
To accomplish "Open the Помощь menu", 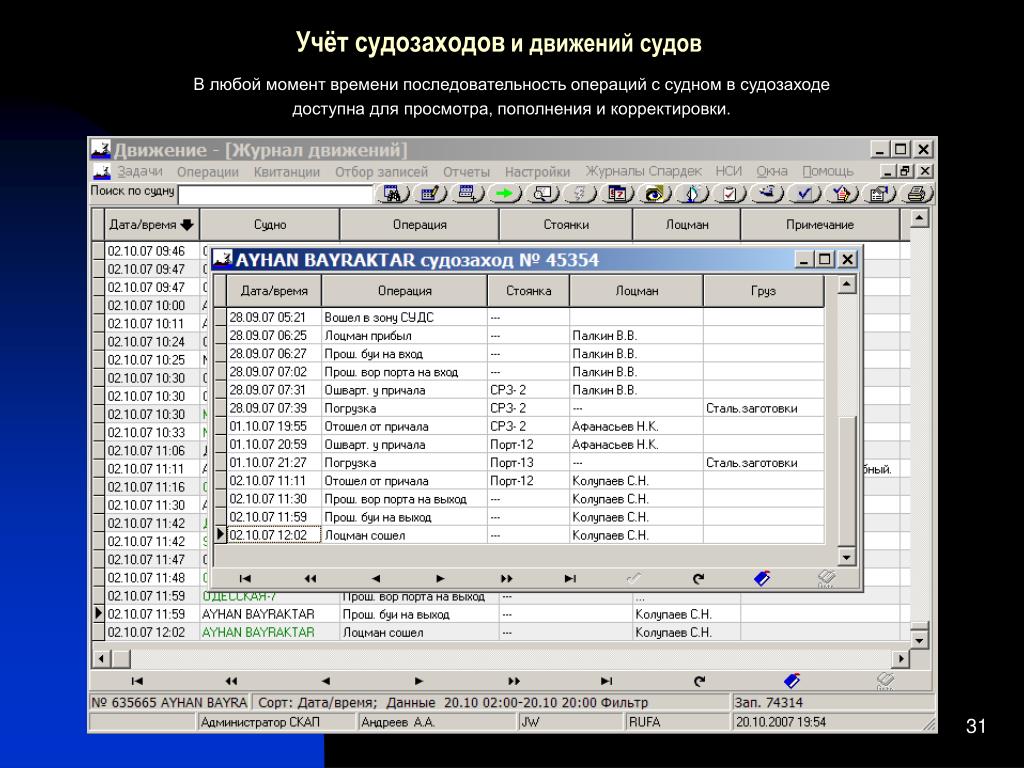I will click(828, 171).
